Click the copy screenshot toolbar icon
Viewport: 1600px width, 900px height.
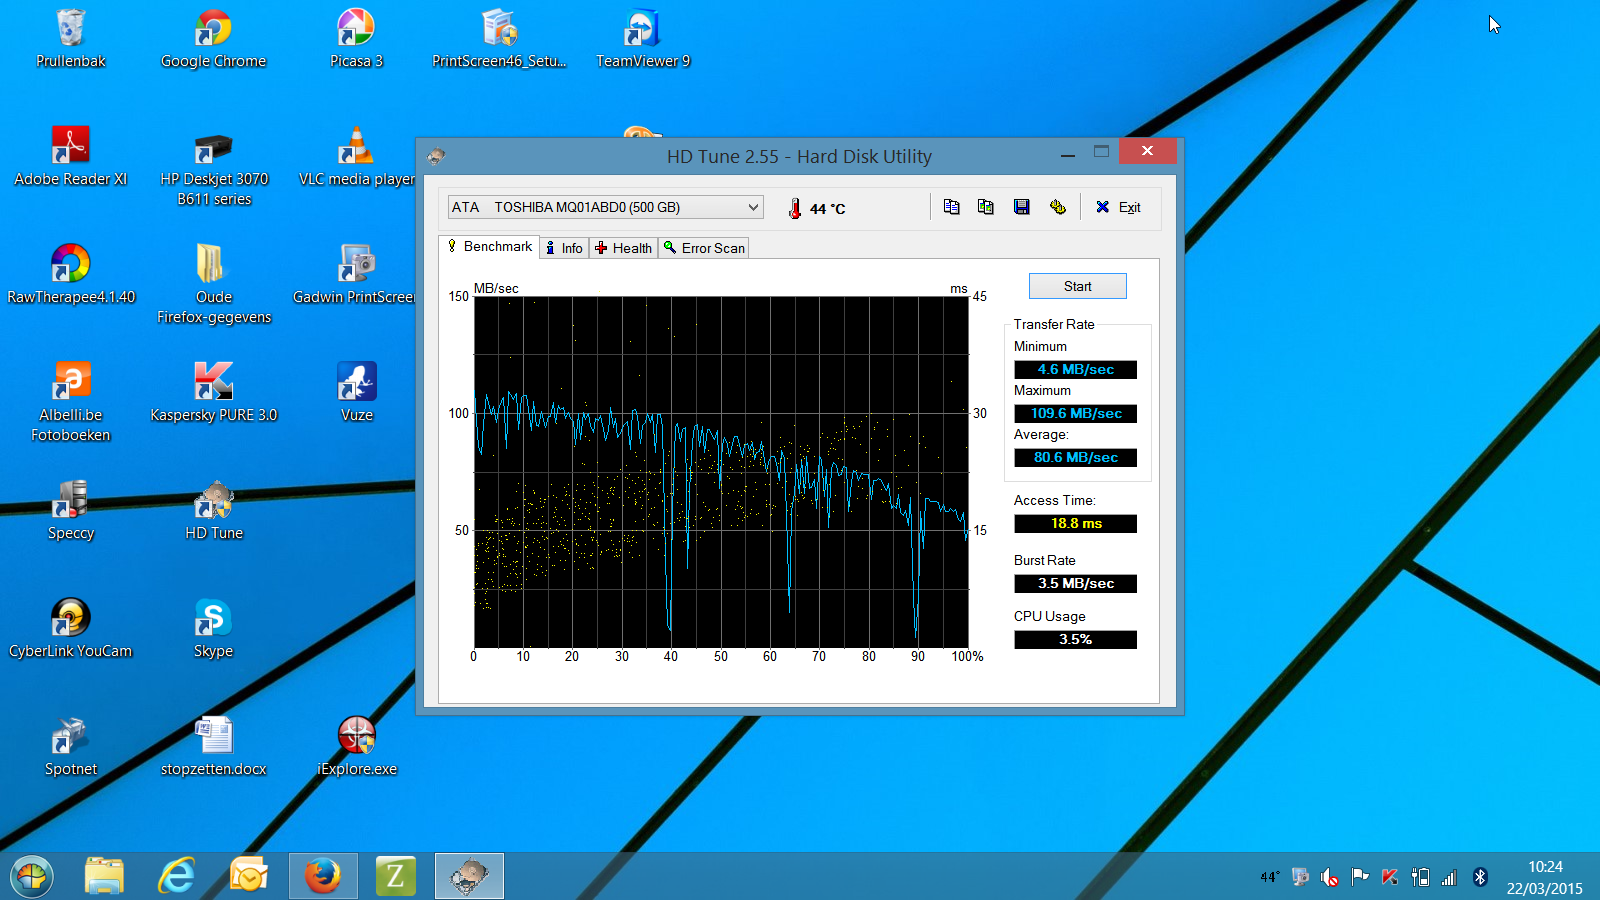pos(986,207)
